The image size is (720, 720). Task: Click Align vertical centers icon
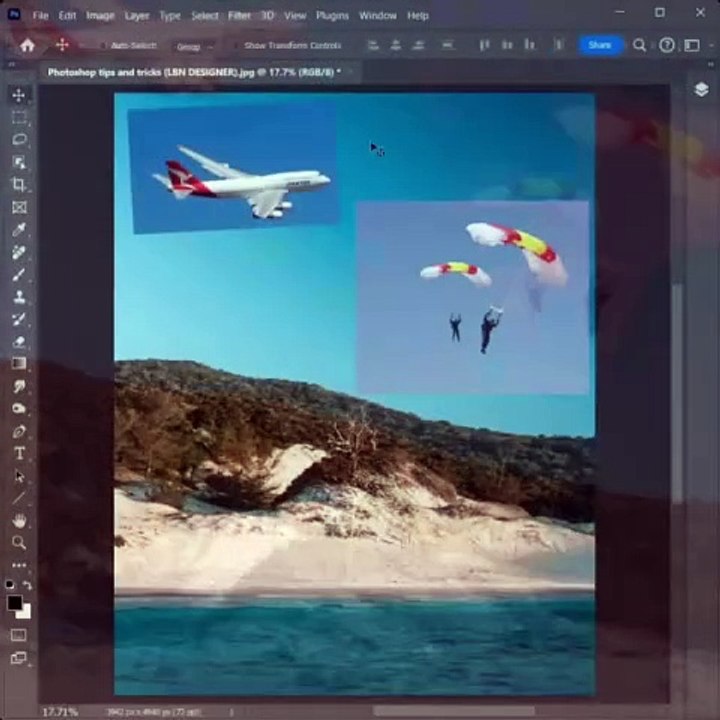click(507, 45)
